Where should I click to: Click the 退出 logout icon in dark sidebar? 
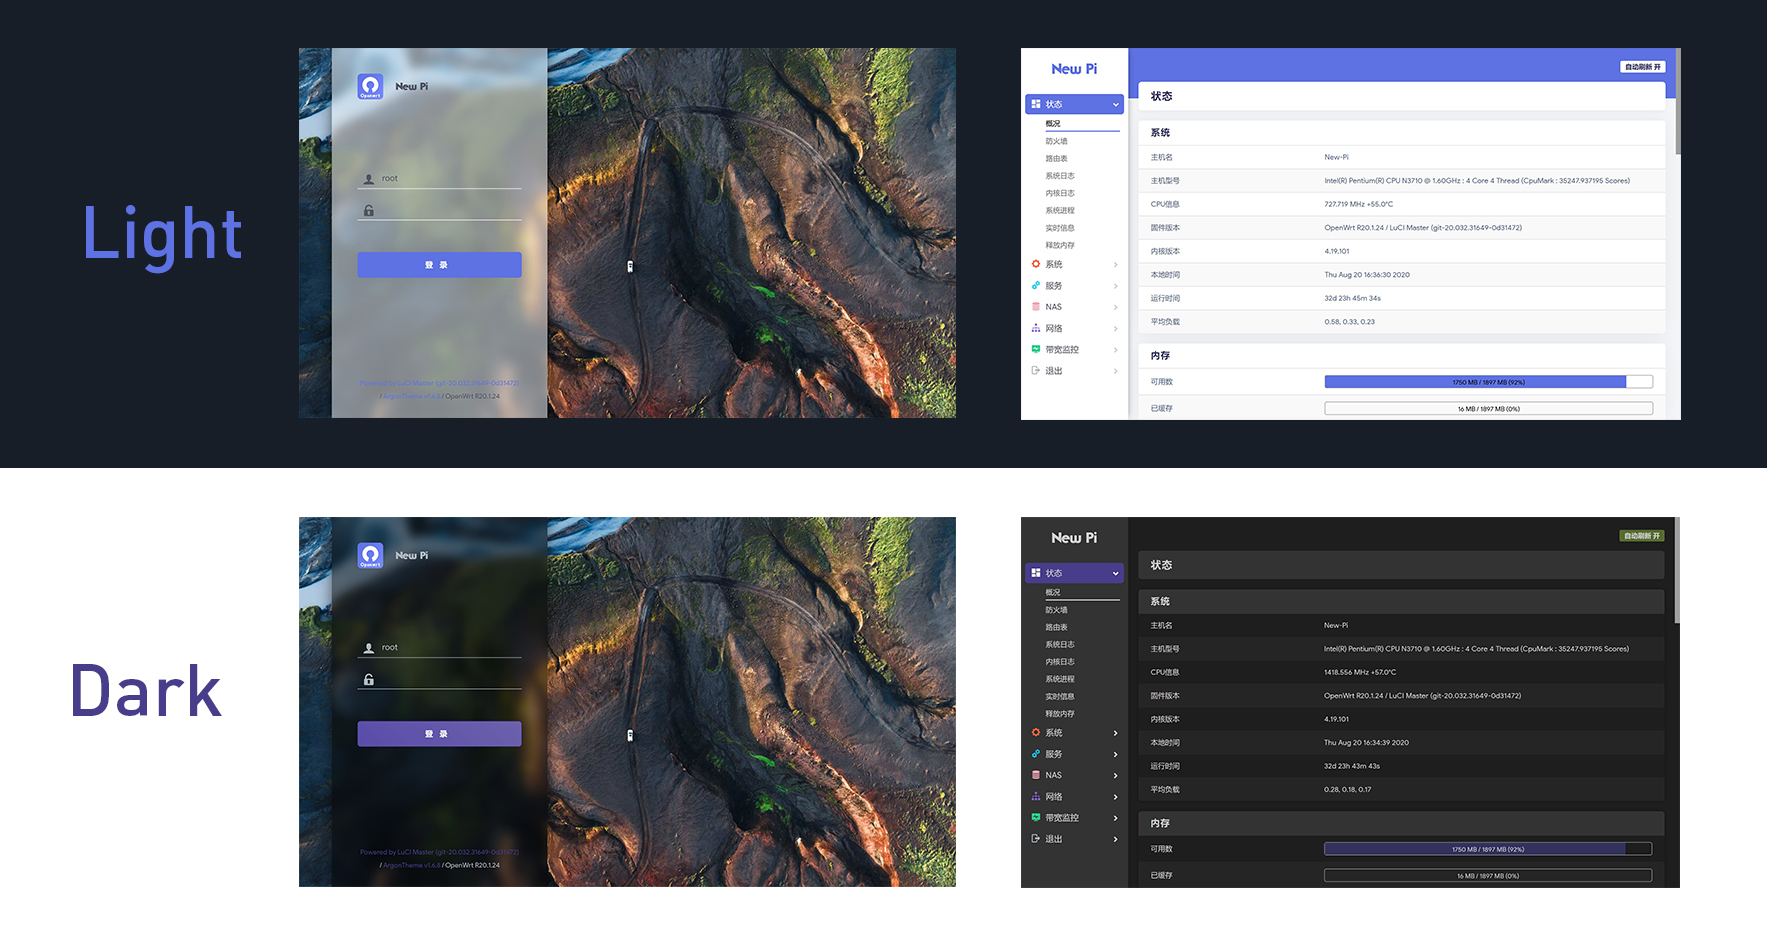click(1036, 839)
